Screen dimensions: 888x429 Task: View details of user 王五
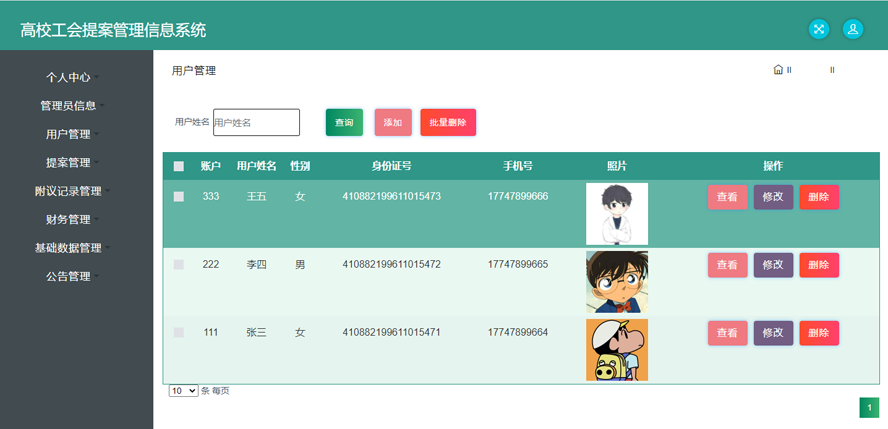coord(727,197)
